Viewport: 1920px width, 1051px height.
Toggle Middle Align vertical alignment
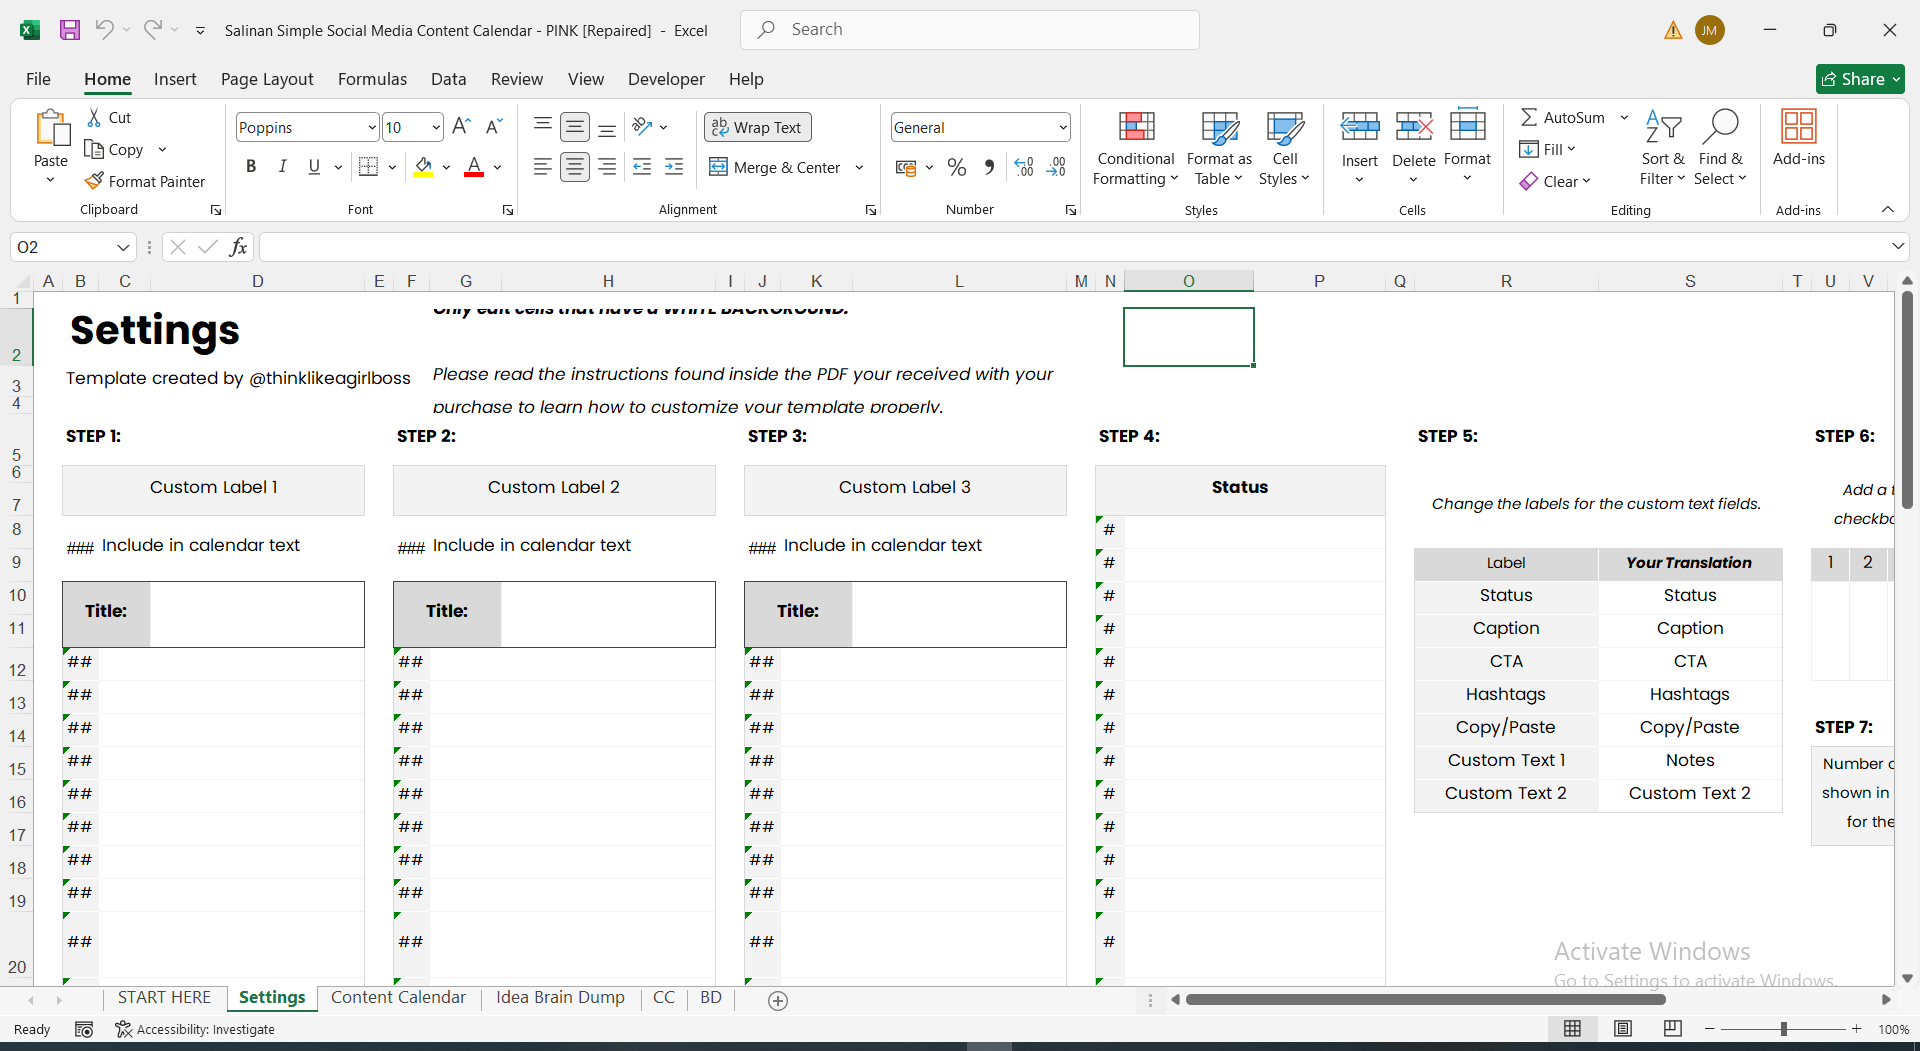click(575, 127)
